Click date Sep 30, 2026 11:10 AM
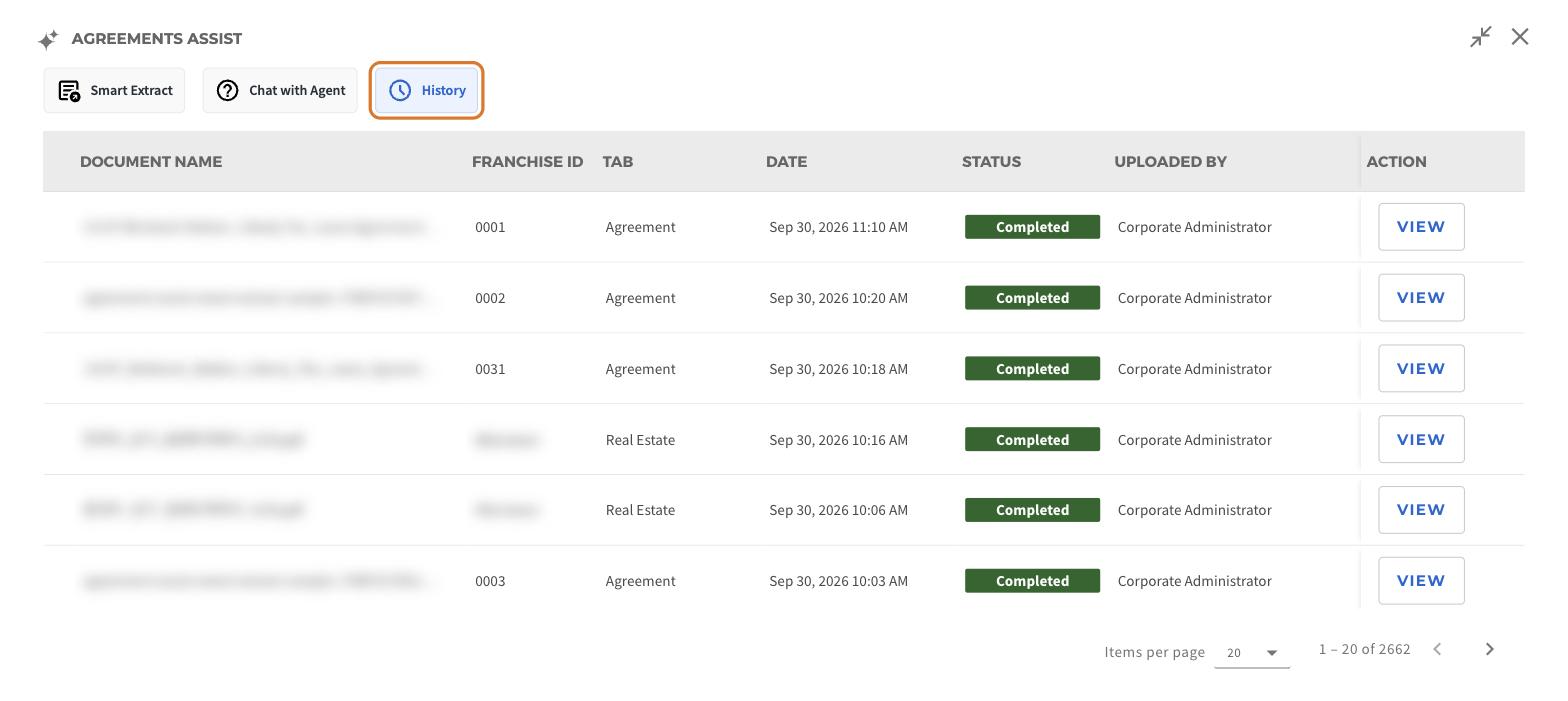Screen dimensions: 1568x701 coord(839,227)
